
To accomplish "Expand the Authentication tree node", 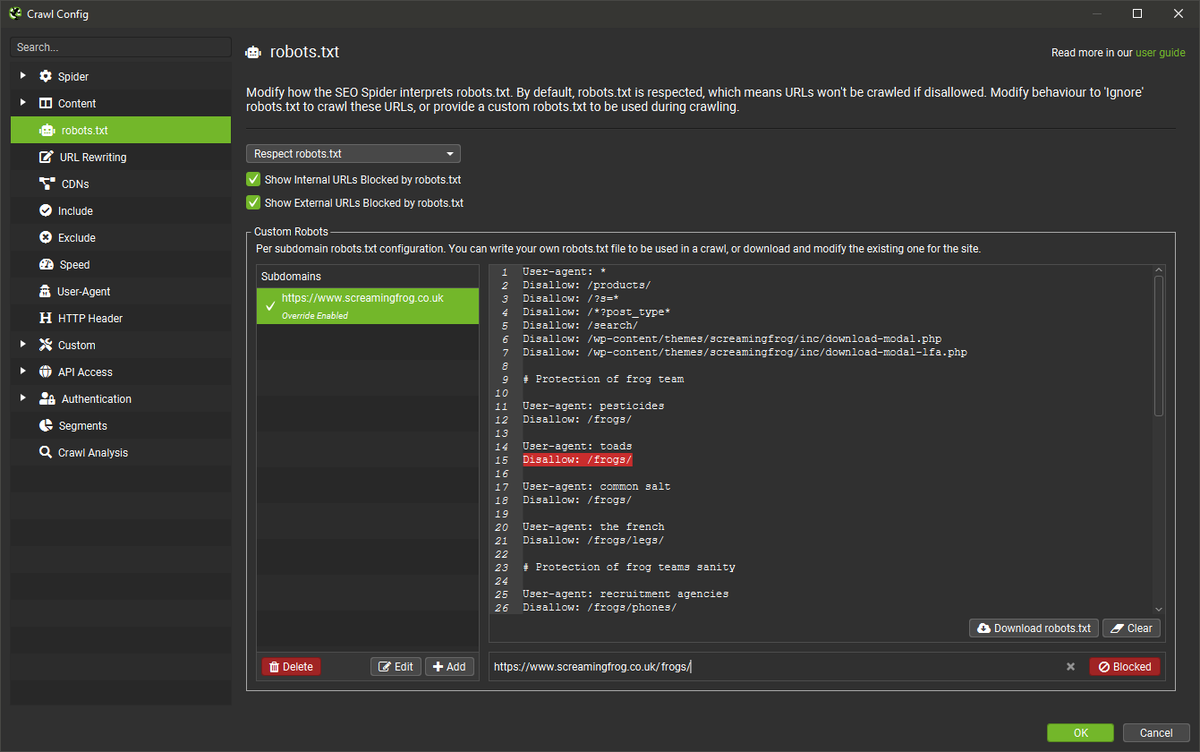I will click(23, 399).
